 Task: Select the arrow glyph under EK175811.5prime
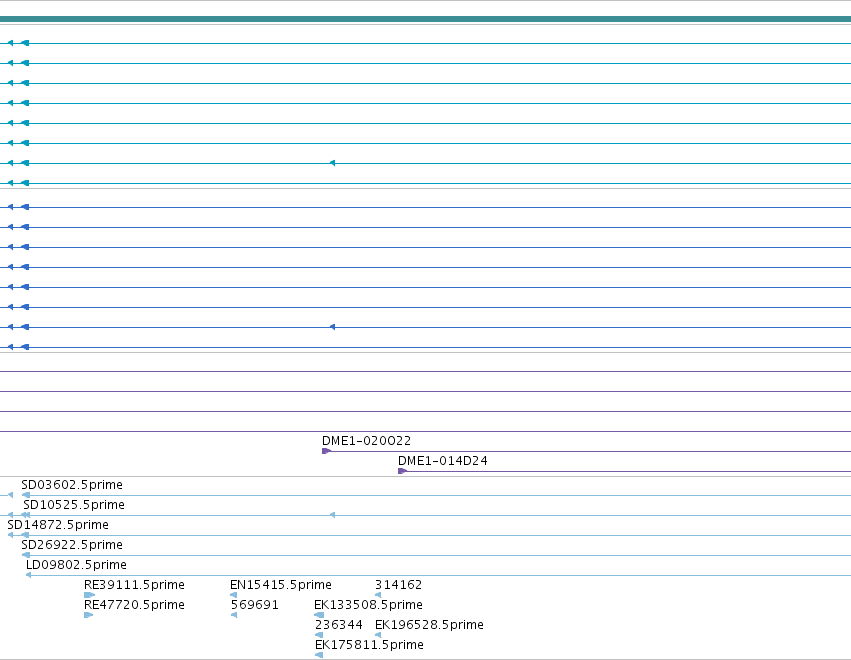pyautogui.click(x=319, y=656)
